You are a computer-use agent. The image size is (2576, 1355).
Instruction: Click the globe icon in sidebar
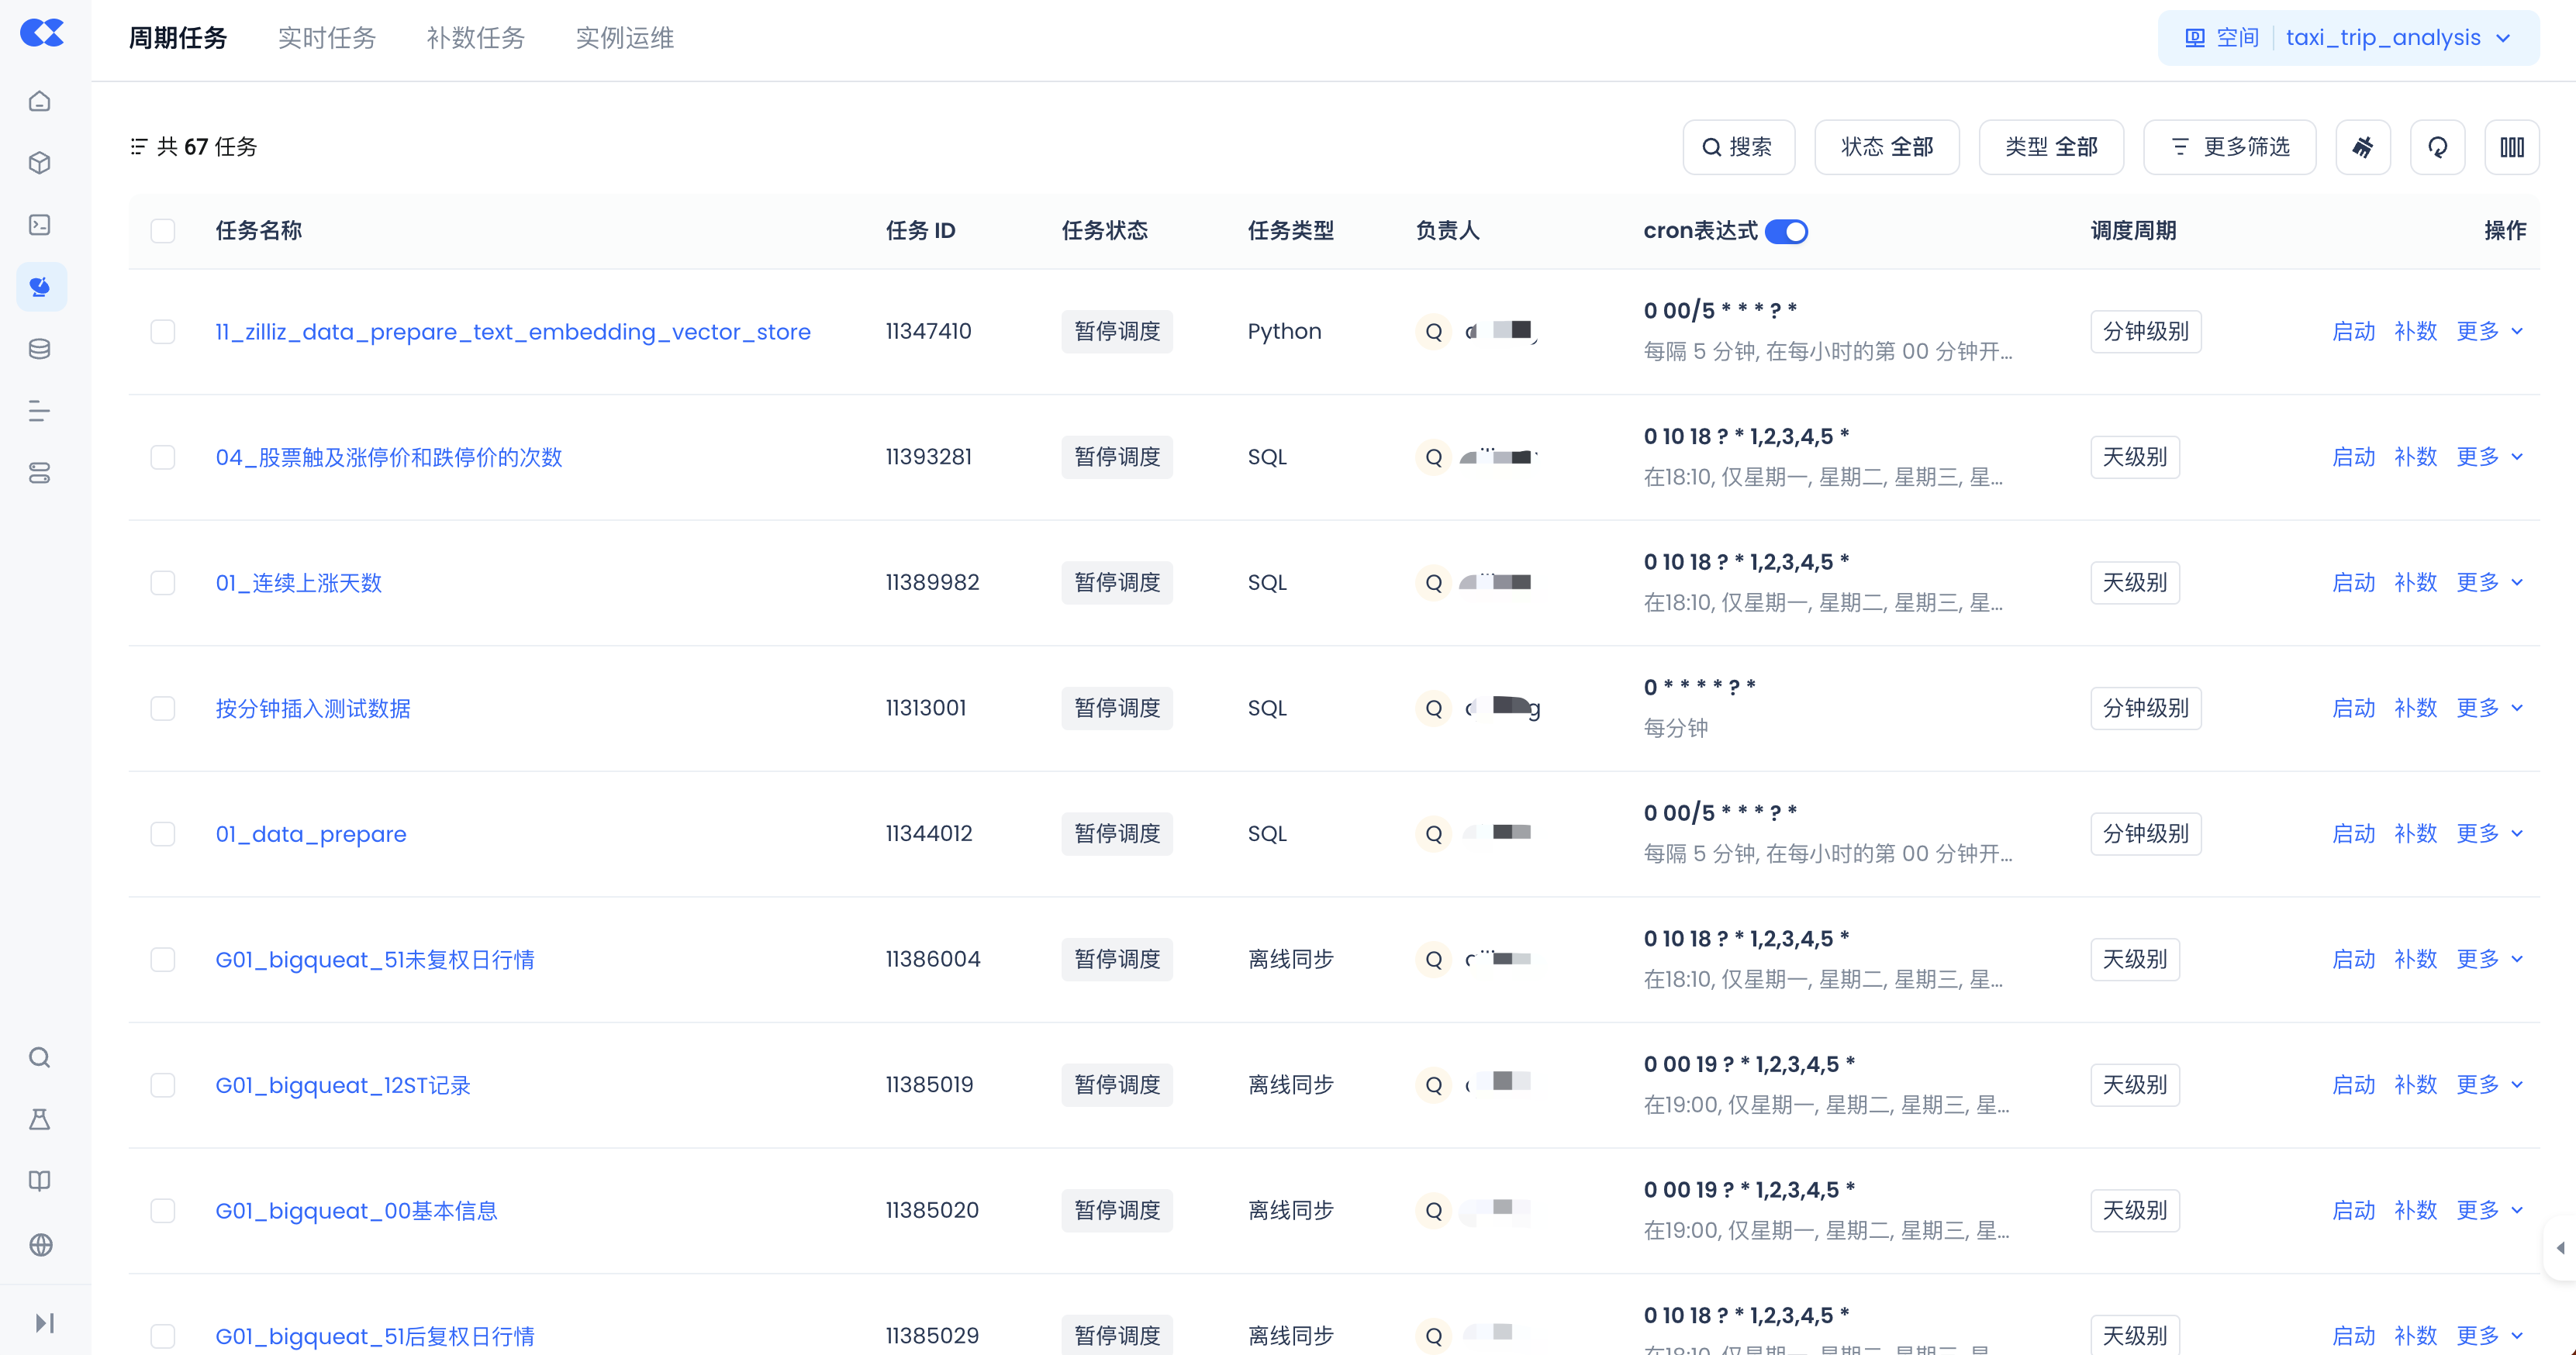pos(40,1244)
